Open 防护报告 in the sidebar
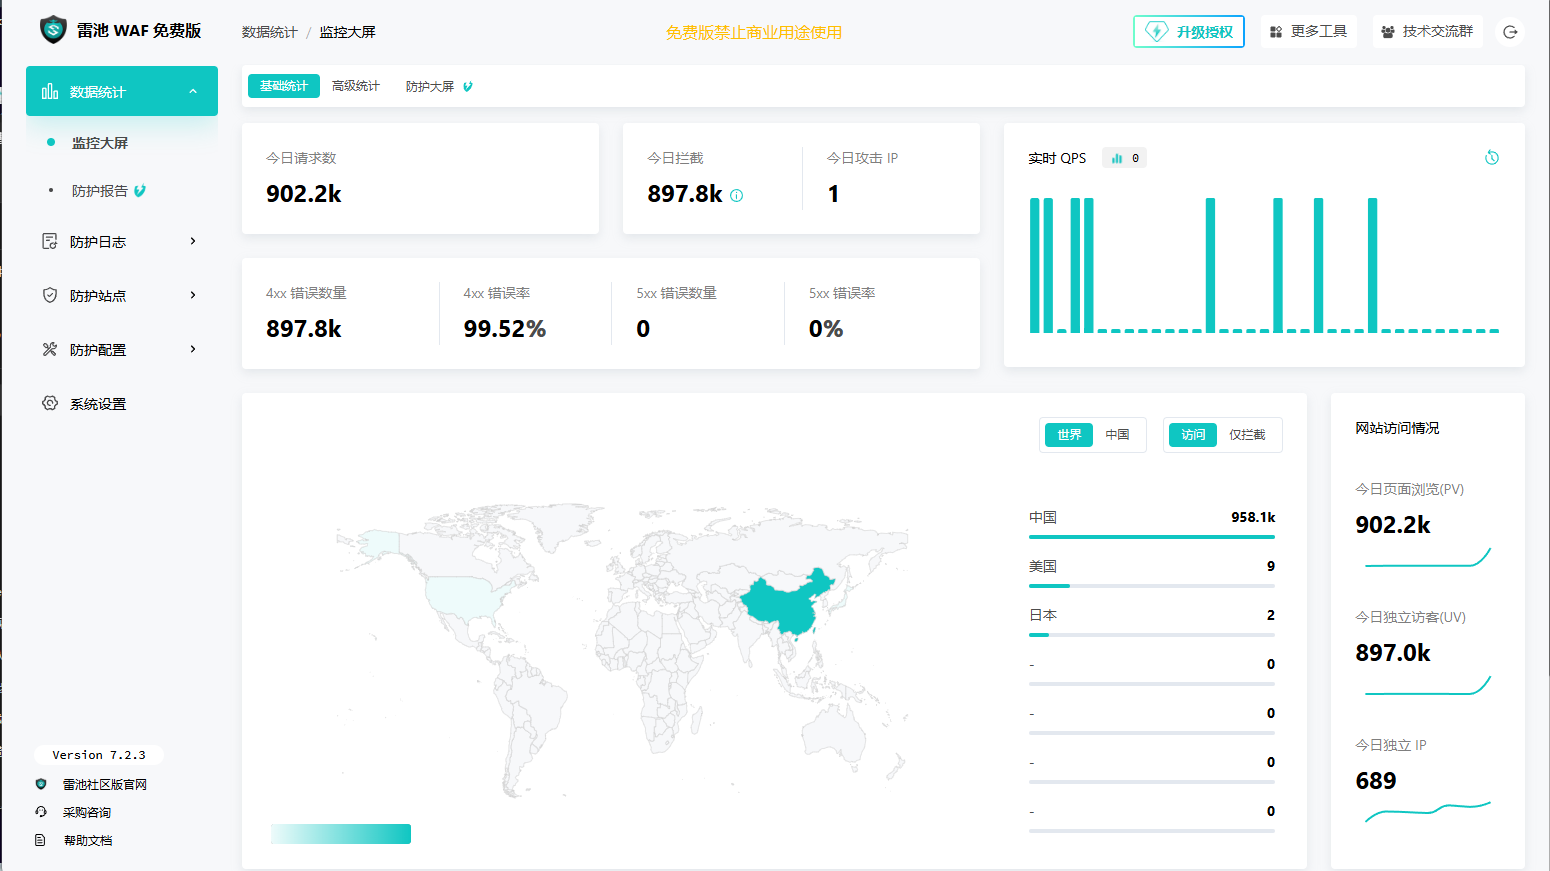This screenshot has height=871, width=1550. pyautogui.click(x=100, y=191)
